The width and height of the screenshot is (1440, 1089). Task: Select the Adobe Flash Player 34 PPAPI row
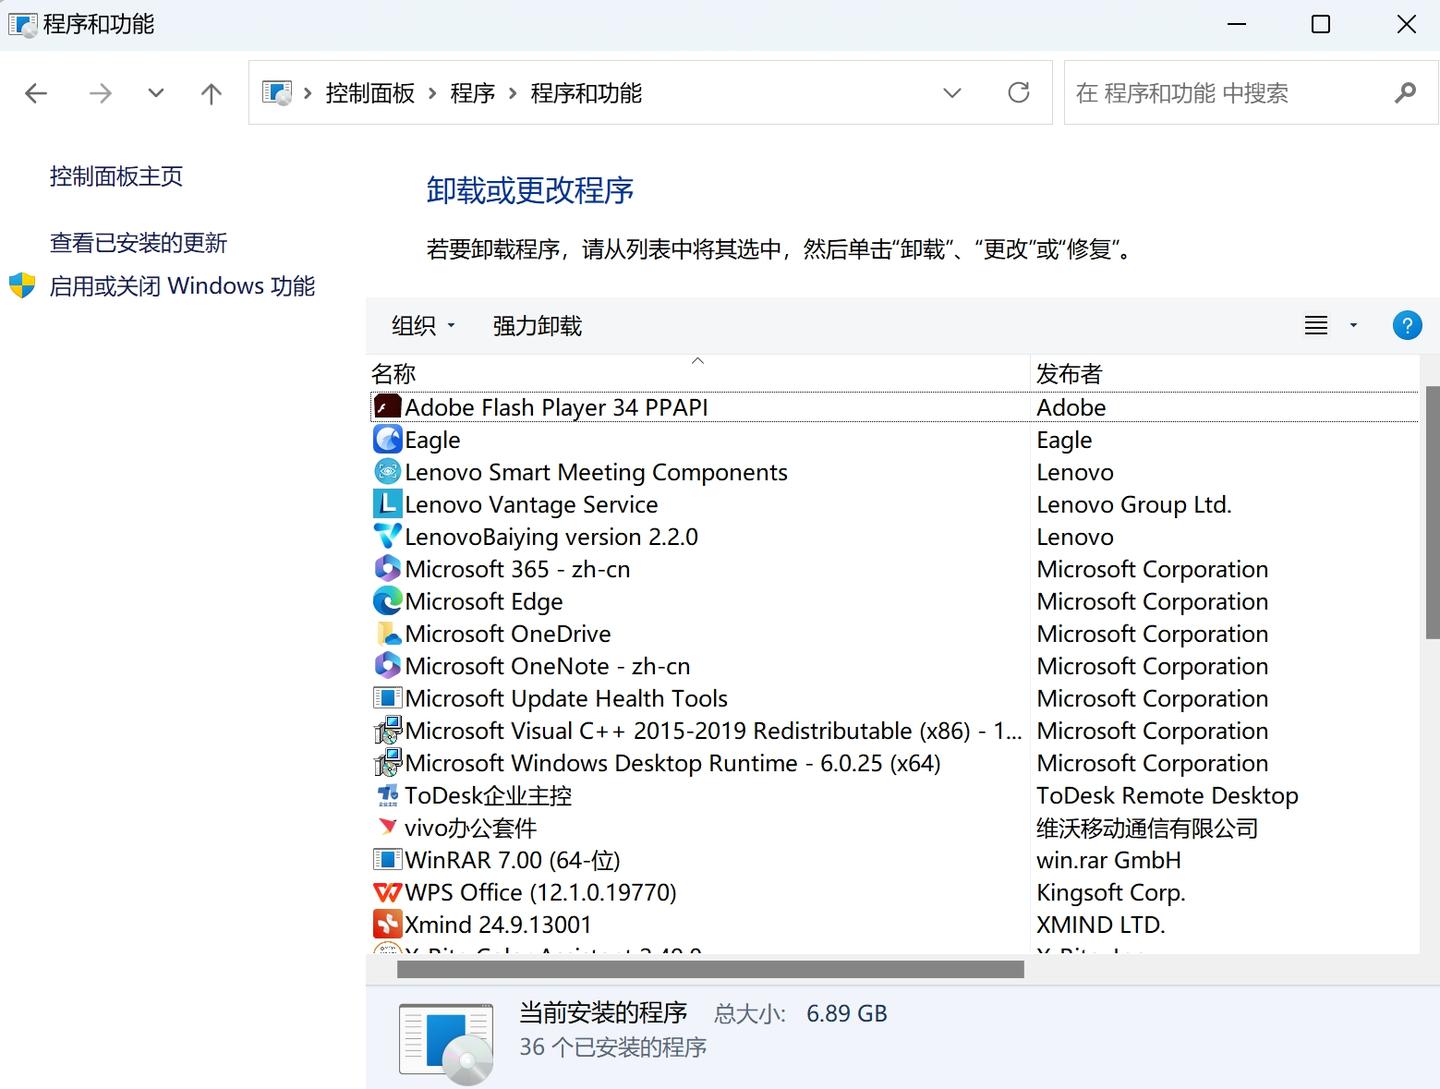(x=894, y=407)
